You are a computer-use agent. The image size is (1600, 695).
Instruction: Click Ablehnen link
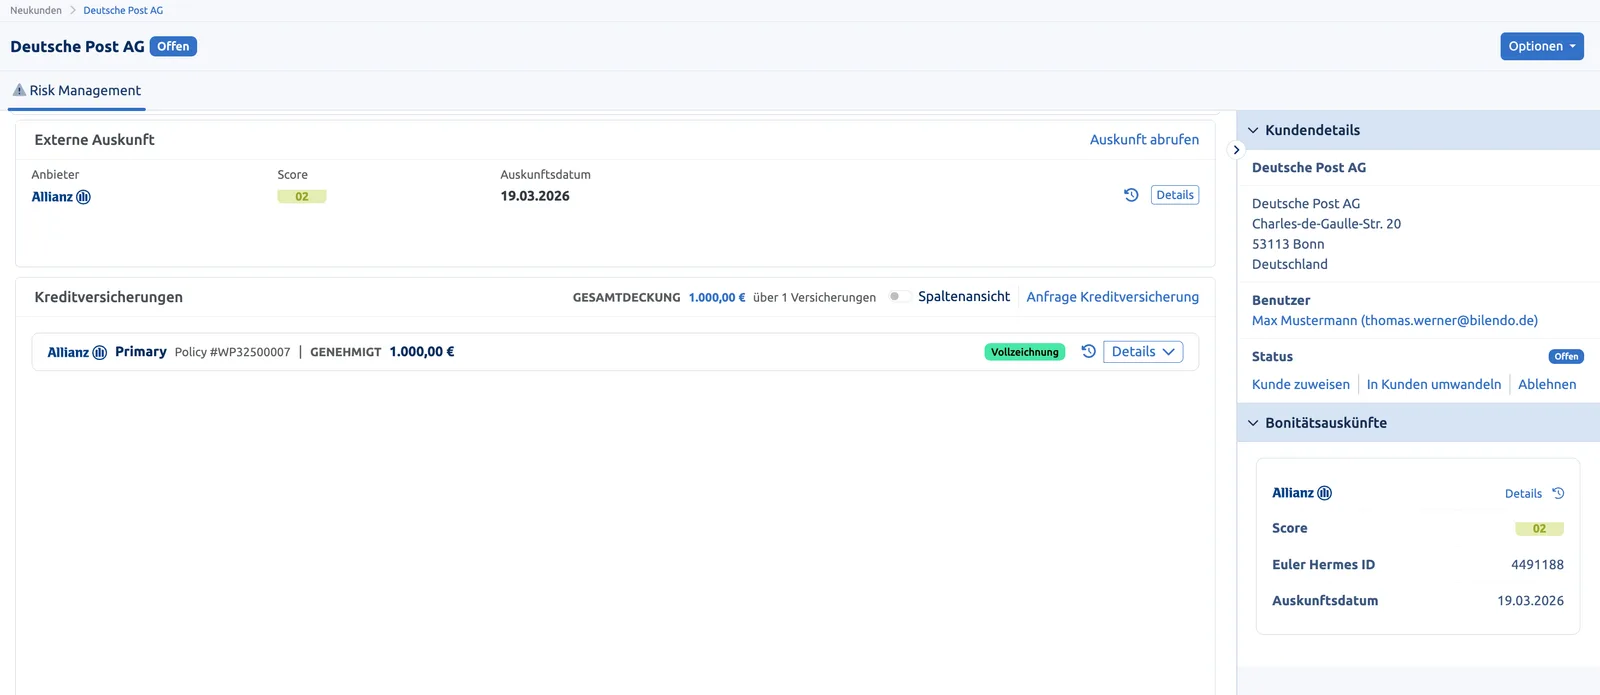pos(1546,384)
